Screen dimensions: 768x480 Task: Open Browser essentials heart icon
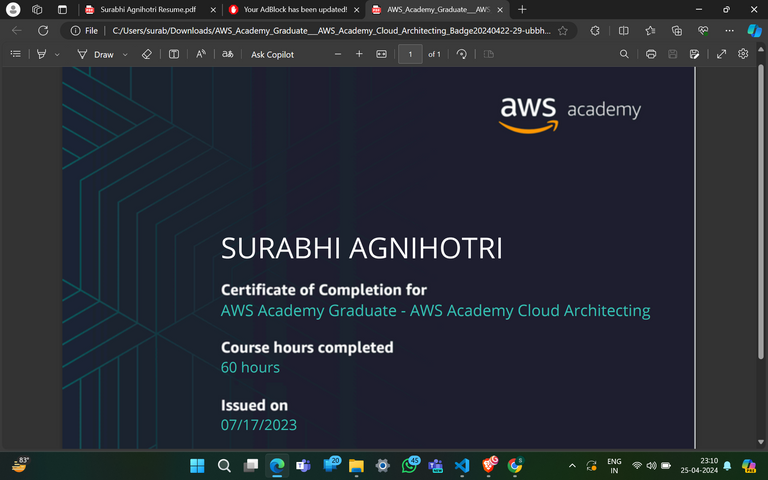703,31
